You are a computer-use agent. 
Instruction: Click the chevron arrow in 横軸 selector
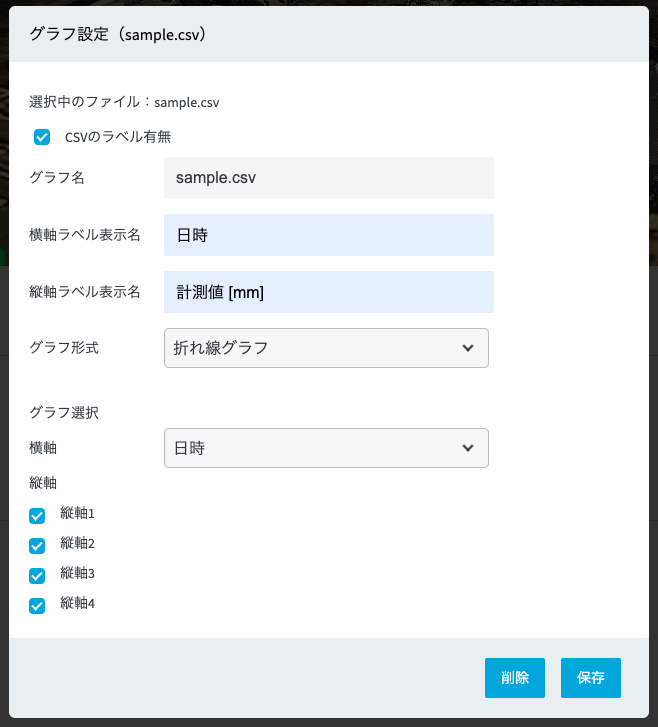tap(468, 448)
